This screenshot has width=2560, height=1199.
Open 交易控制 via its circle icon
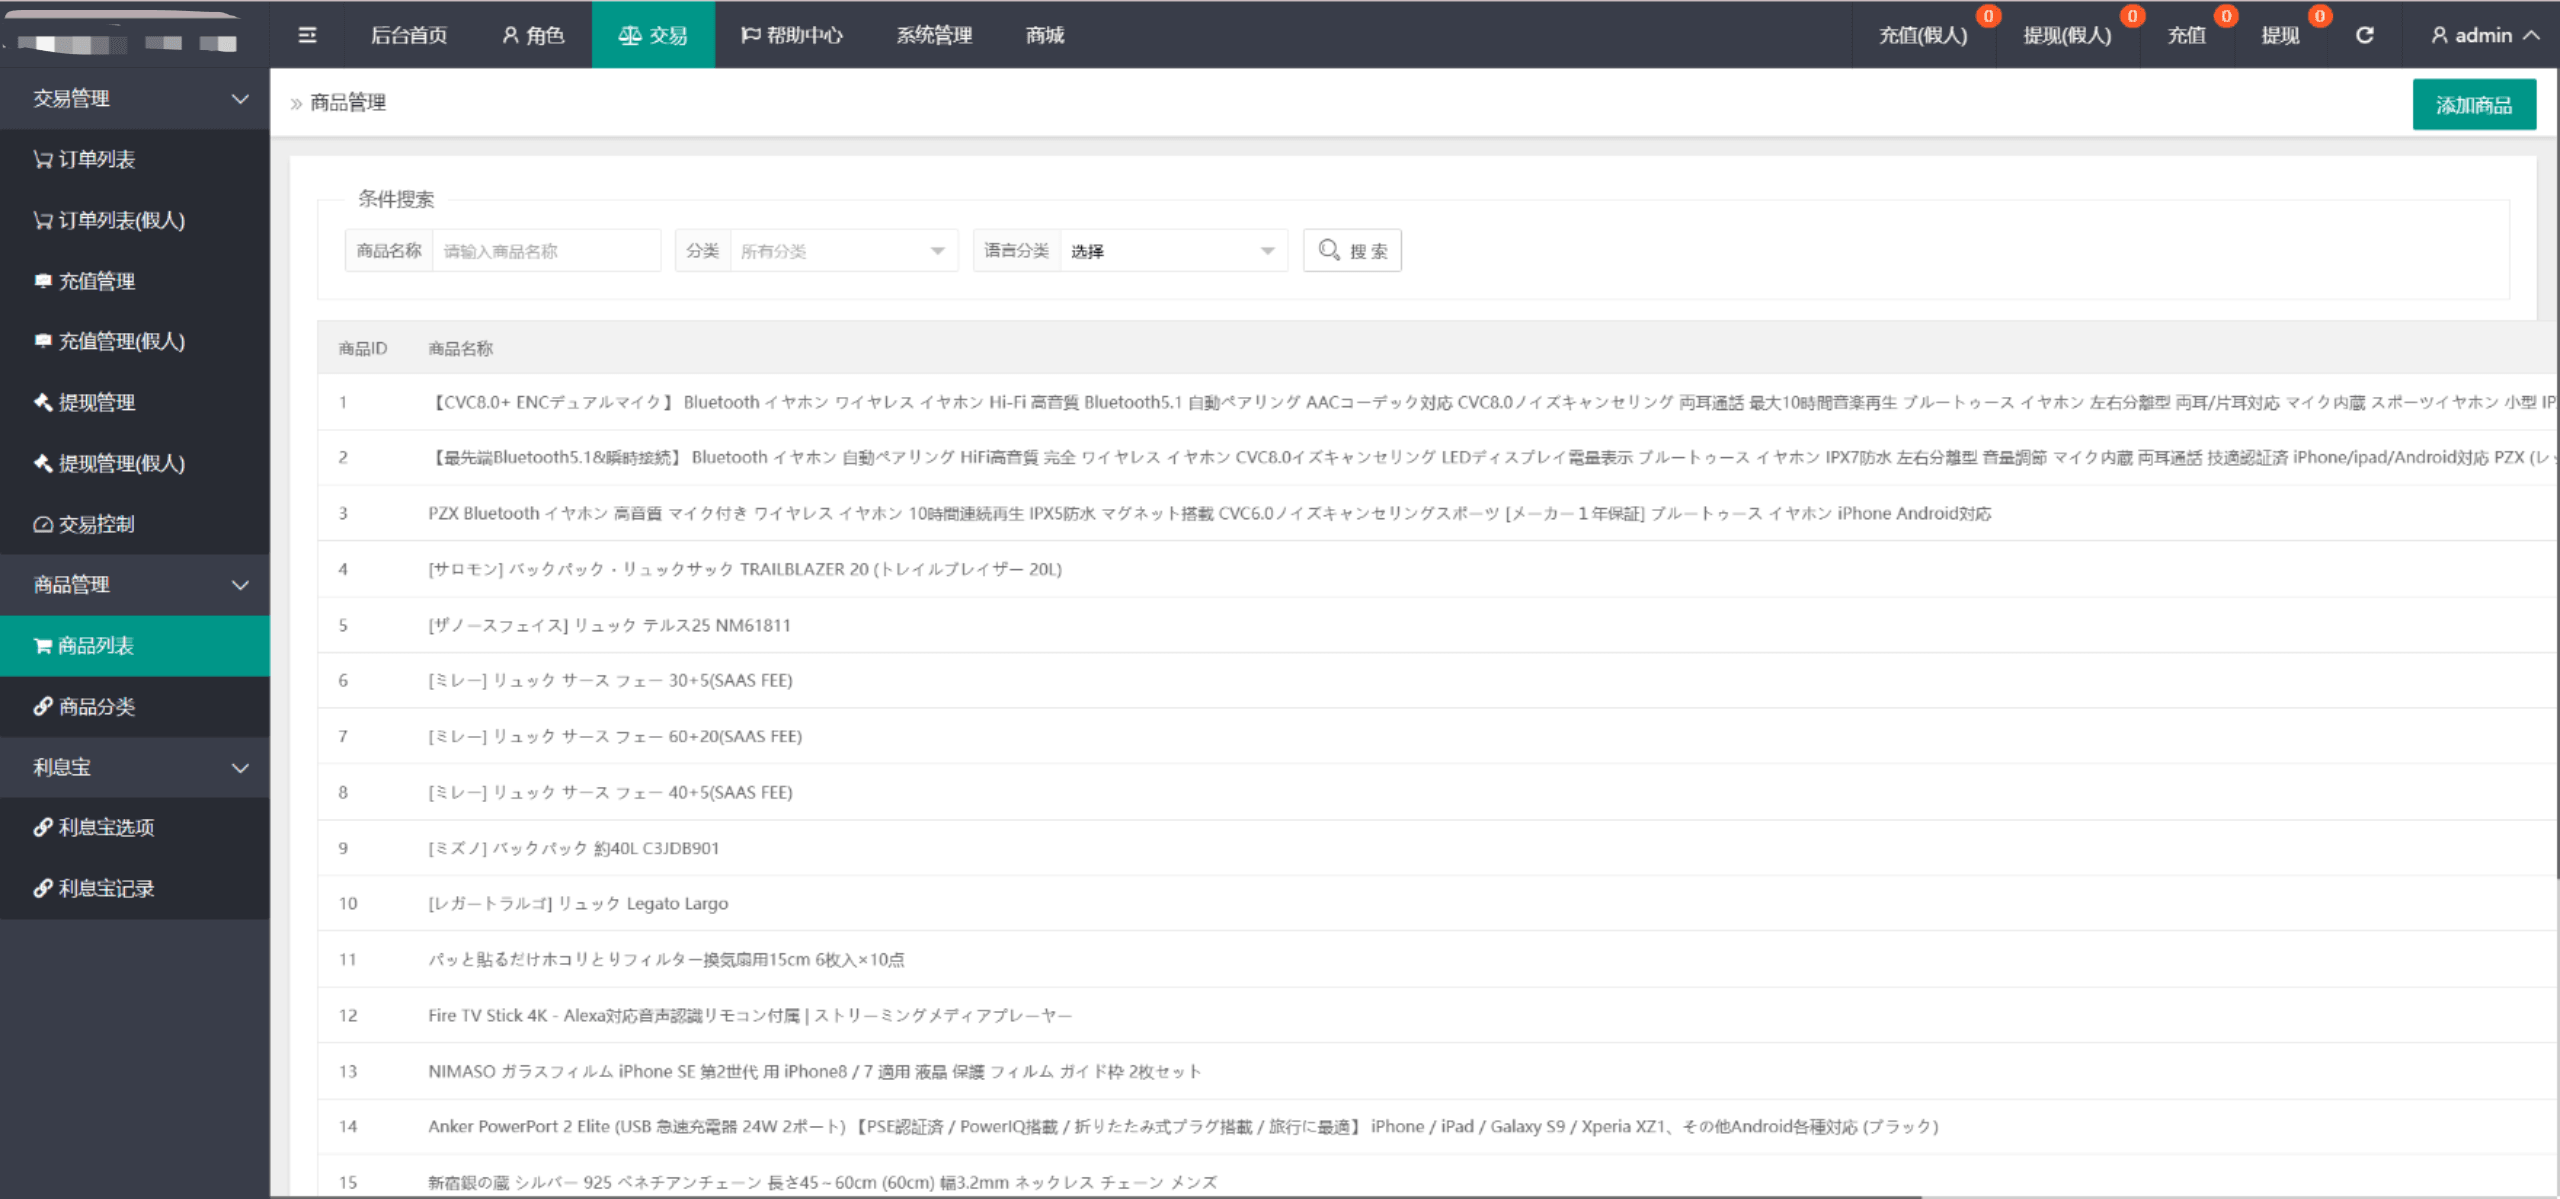tap(42, 523)
